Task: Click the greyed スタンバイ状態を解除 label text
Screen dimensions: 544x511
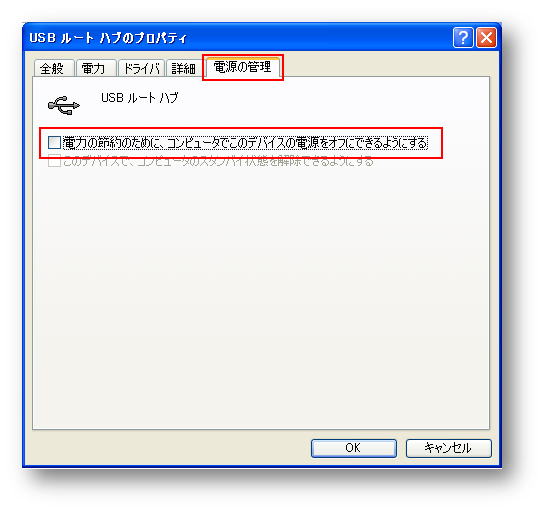Action: coord(218,161)
